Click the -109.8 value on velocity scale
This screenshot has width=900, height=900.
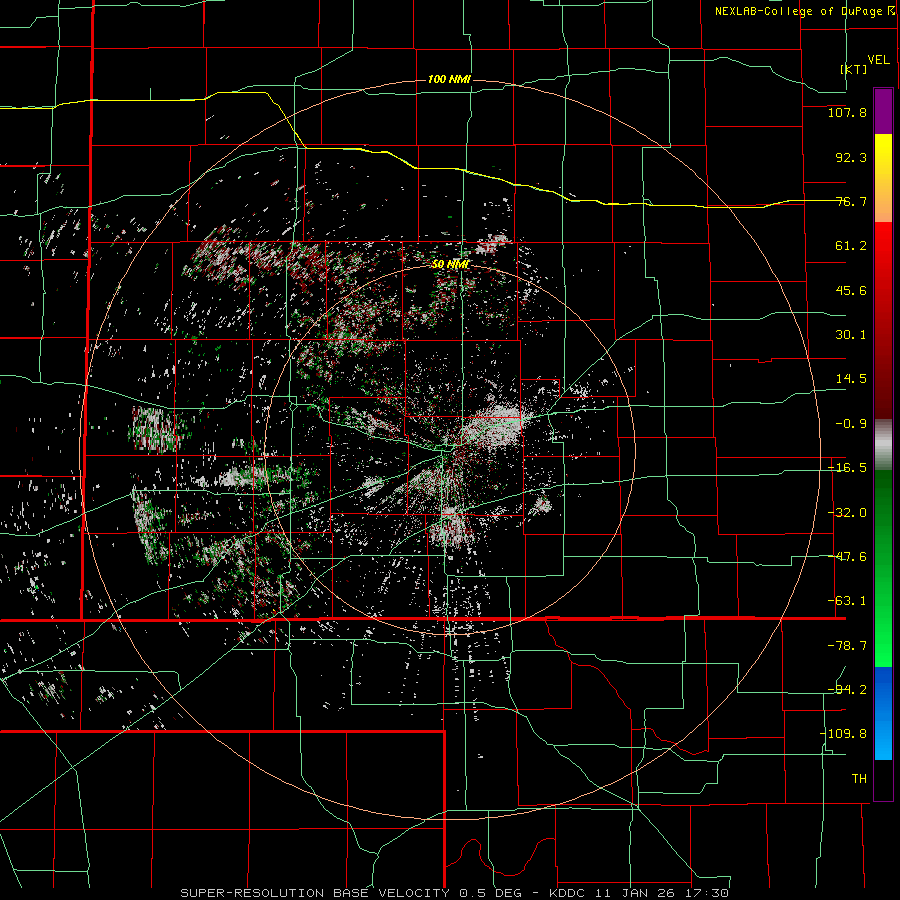coord(844,734)
